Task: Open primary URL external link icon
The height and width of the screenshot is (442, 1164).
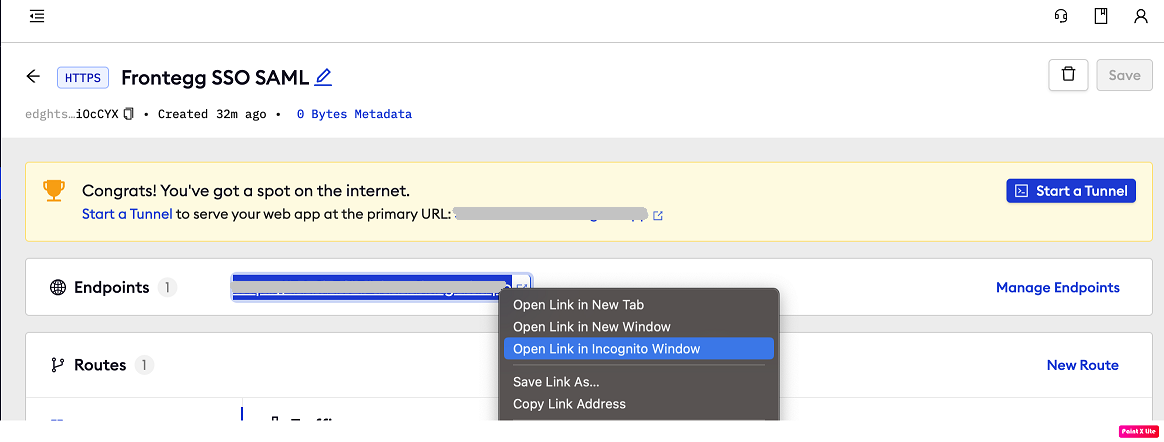Action: 658,216
